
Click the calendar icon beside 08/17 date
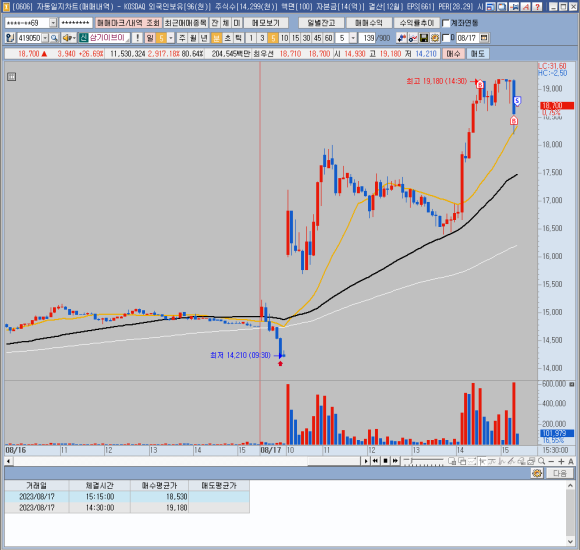click(484, 38)
